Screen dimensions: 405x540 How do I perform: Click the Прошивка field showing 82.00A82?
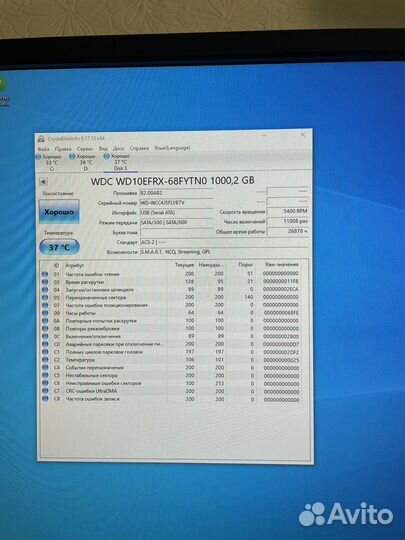(176, 193)
